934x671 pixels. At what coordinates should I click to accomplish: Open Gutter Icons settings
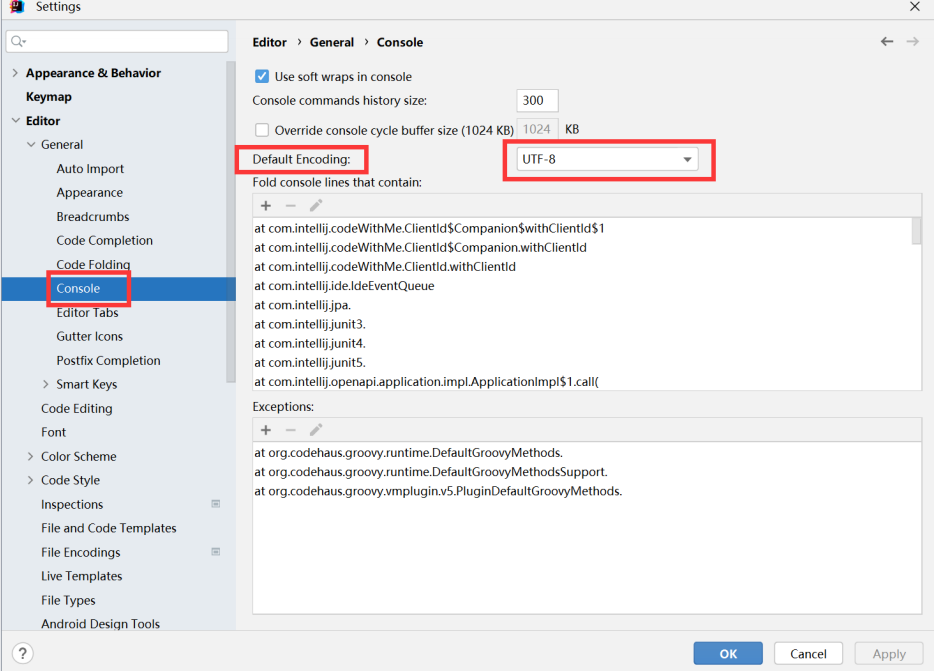tap(89, 336)
